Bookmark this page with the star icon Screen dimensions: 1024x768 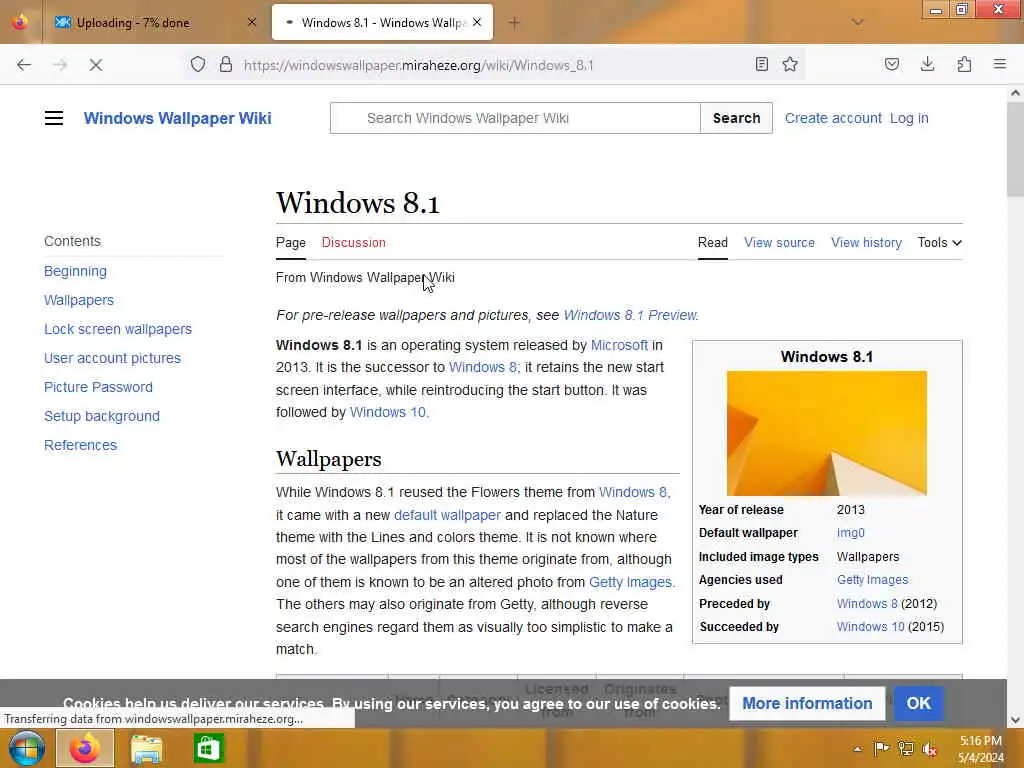[790, 64]
